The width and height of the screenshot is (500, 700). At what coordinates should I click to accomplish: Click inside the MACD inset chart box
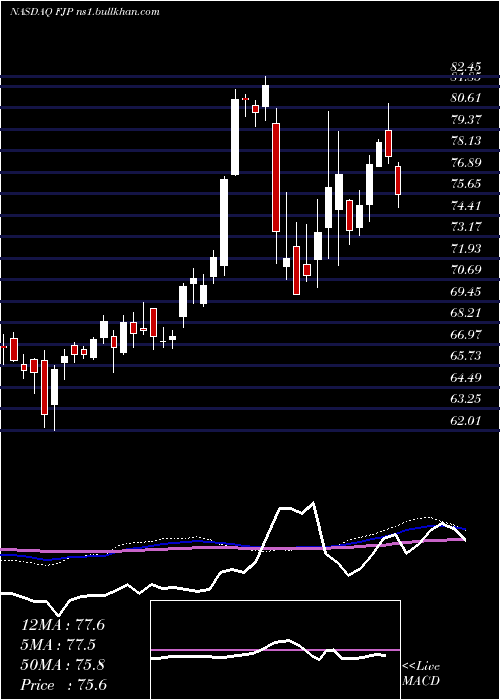point(275,650)
